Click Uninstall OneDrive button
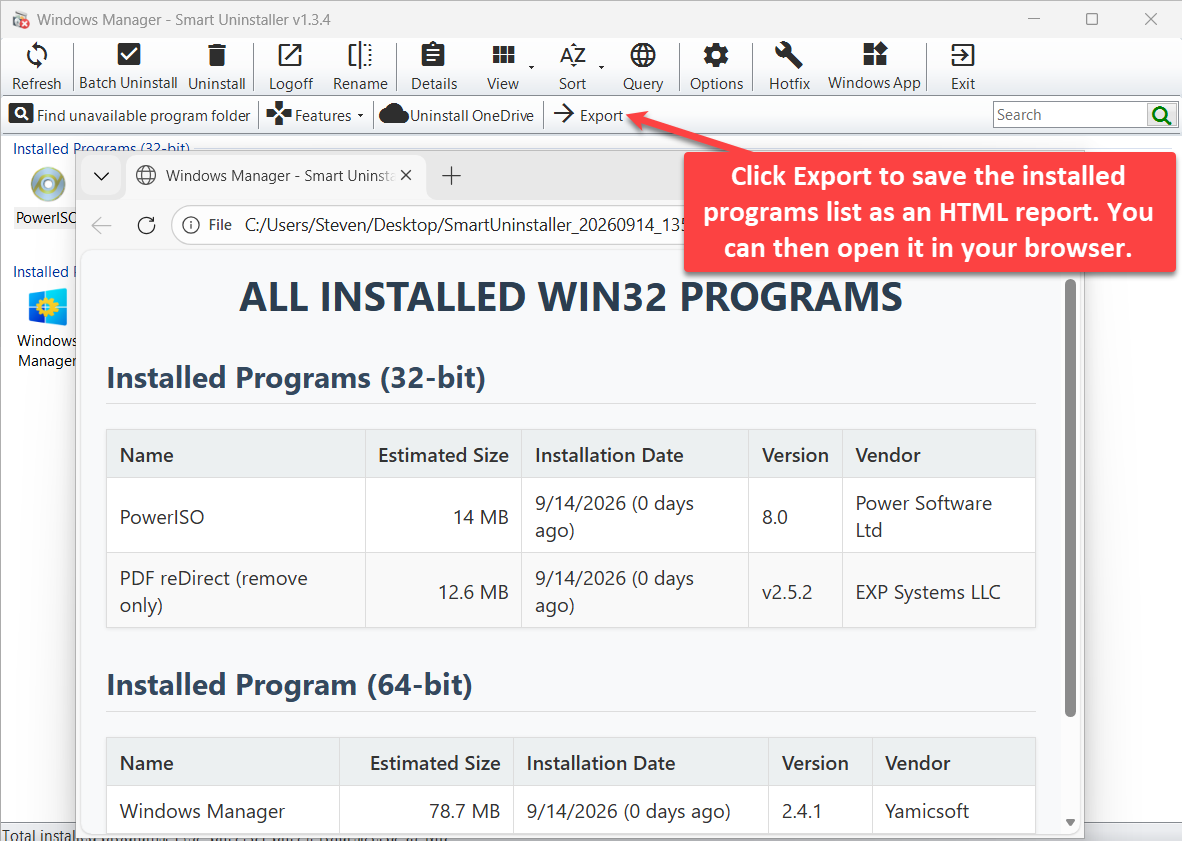This screenshot has width=1183, height=841. [x=457, y=115]
